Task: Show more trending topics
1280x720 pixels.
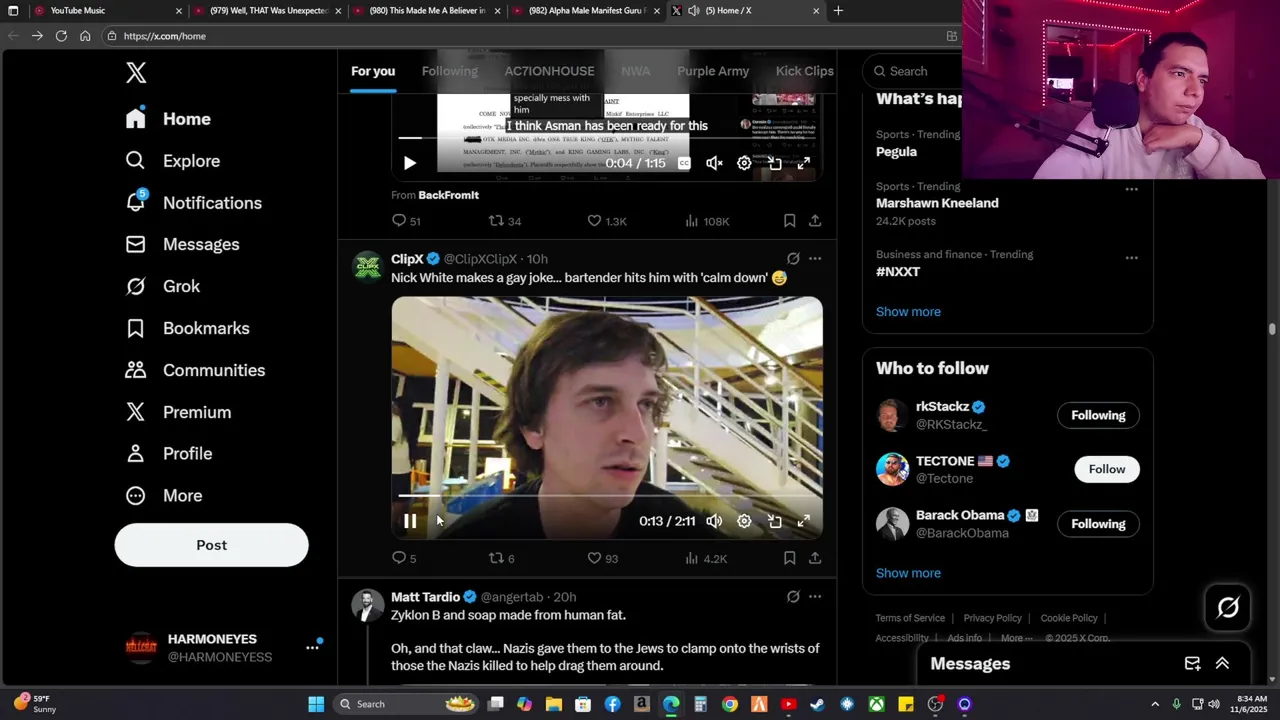Action: [x=908, y=312]
